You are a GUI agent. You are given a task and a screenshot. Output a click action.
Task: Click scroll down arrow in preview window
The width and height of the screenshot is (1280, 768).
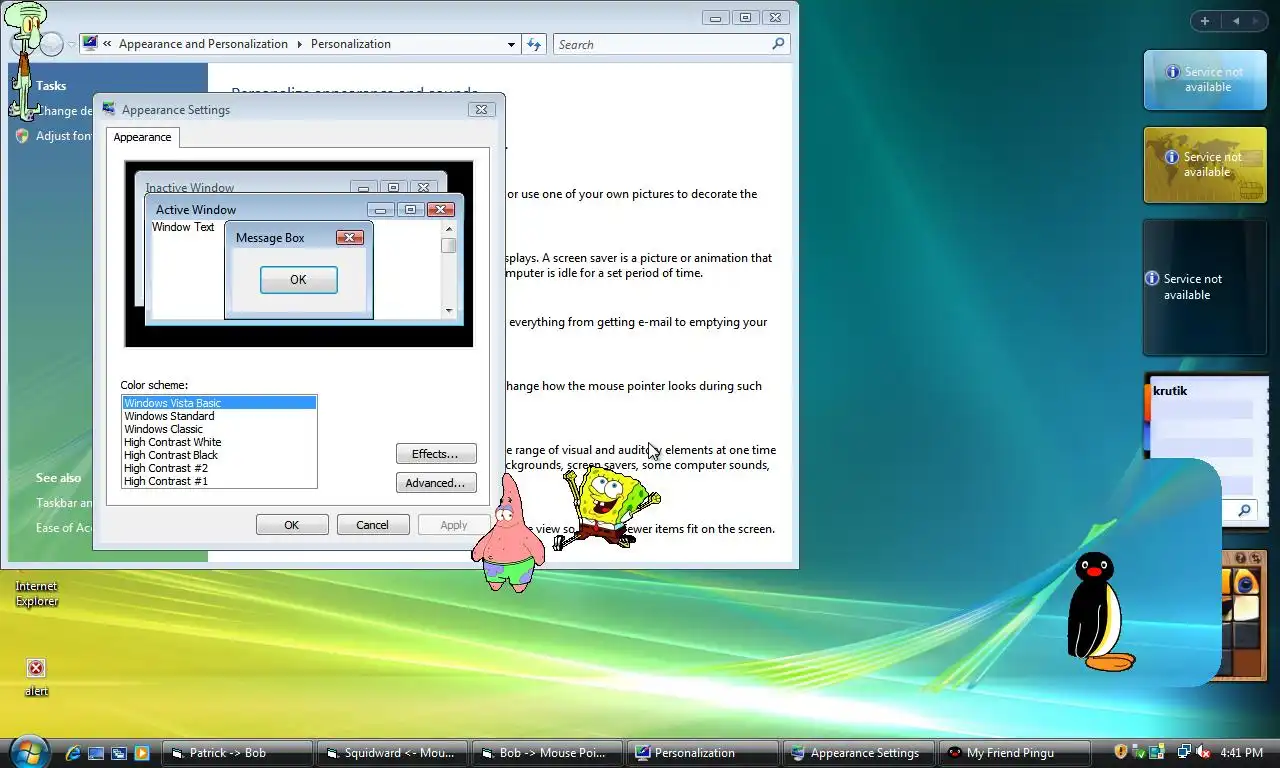(449, 311)
